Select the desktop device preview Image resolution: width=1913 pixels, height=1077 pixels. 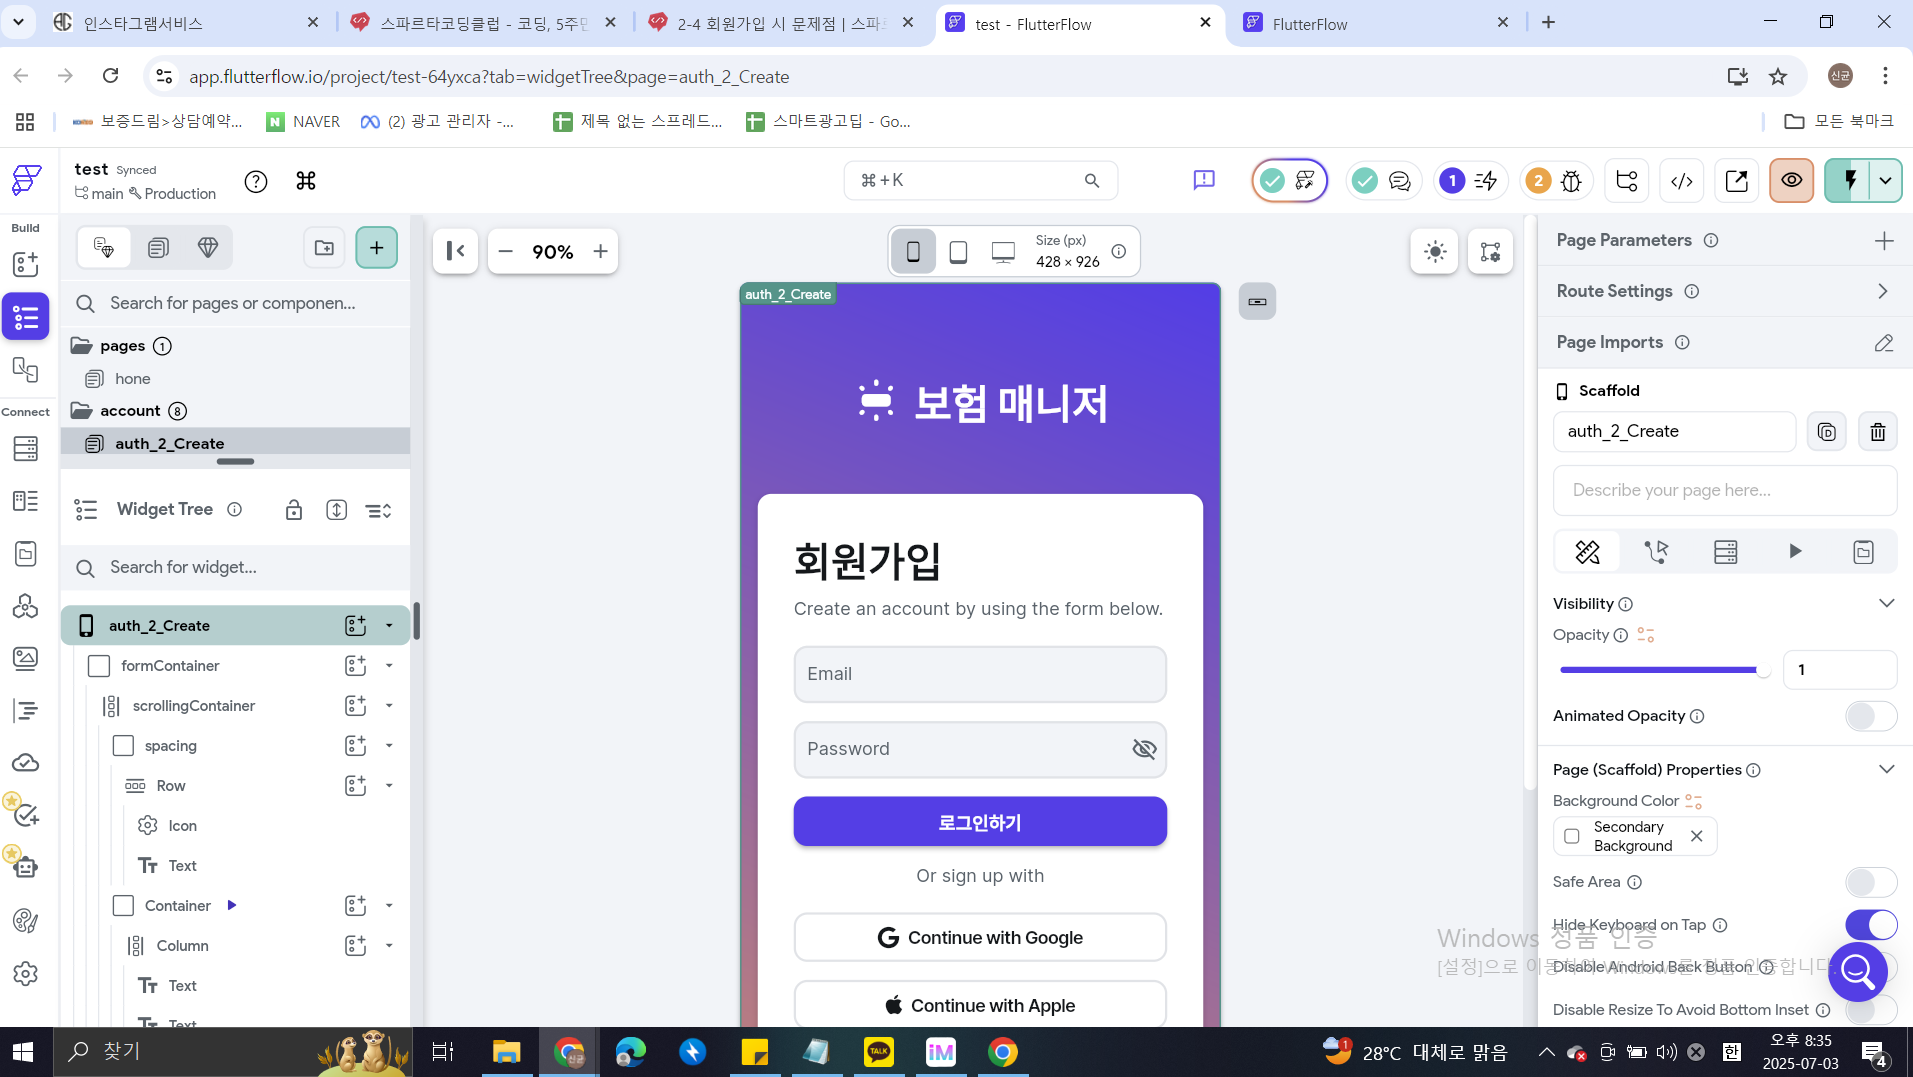(1003, 252)
